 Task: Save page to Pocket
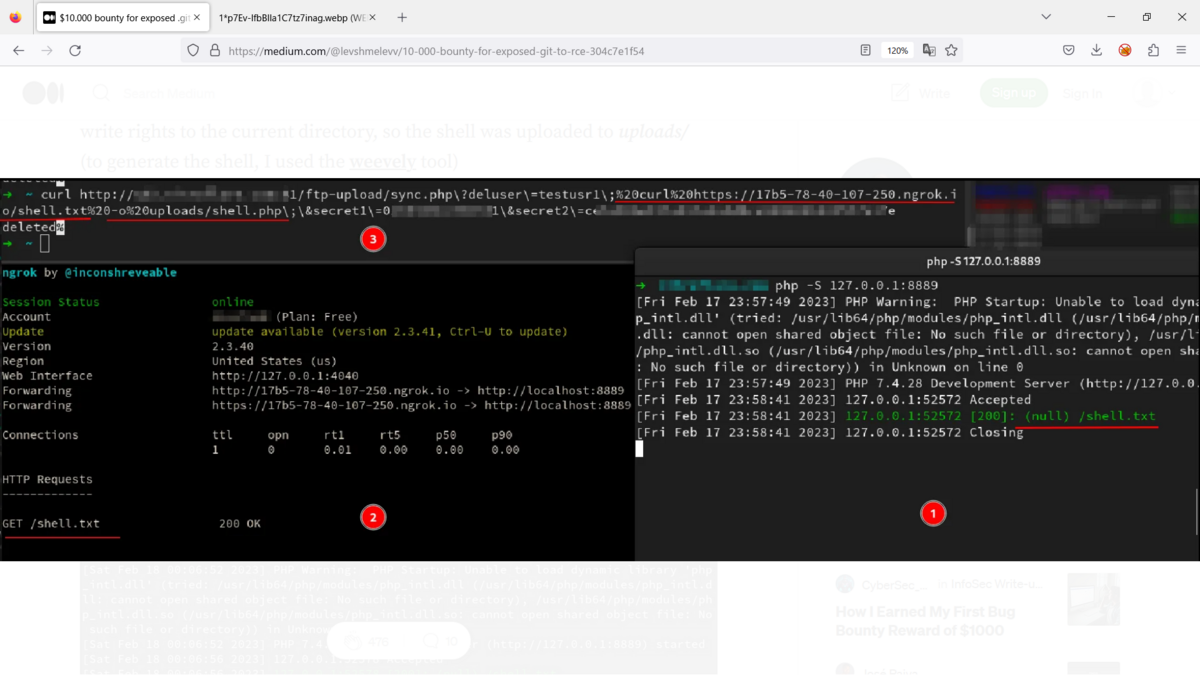(x=1069, y=50)
